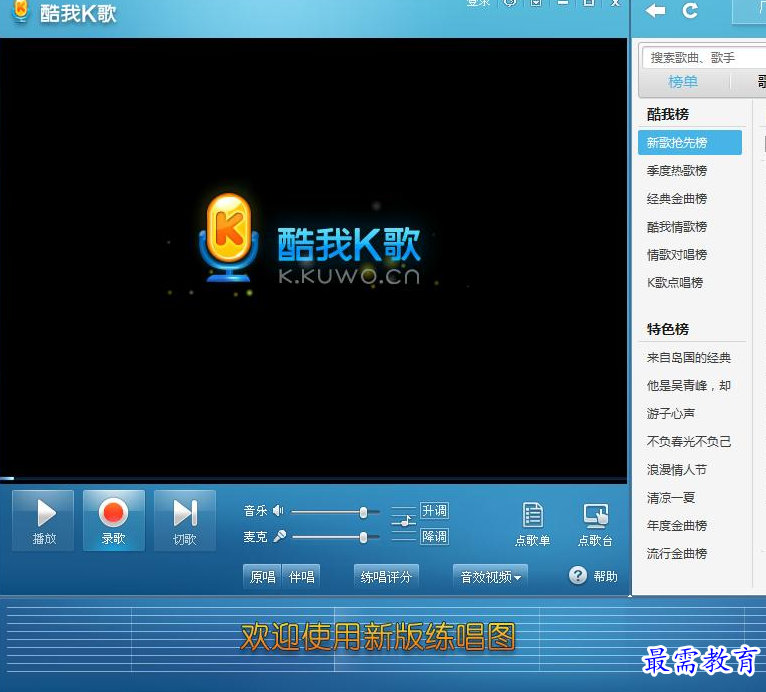The image size is (766, 692).
Task: Click the 帮助 question mark icon
Action: point(578,575)
